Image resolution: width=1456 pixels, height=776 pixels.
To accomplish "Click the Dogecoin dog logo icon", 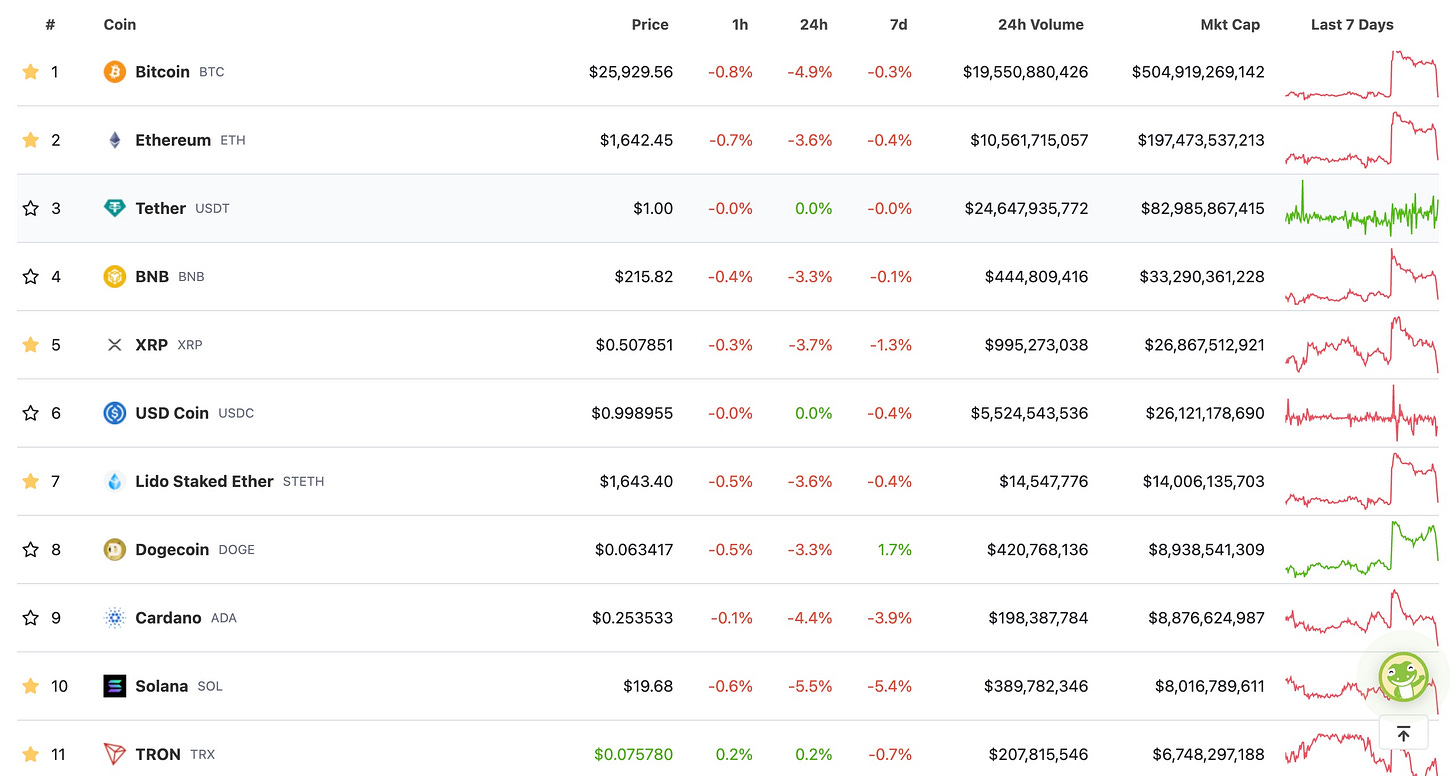I will (x=115, y=549).
